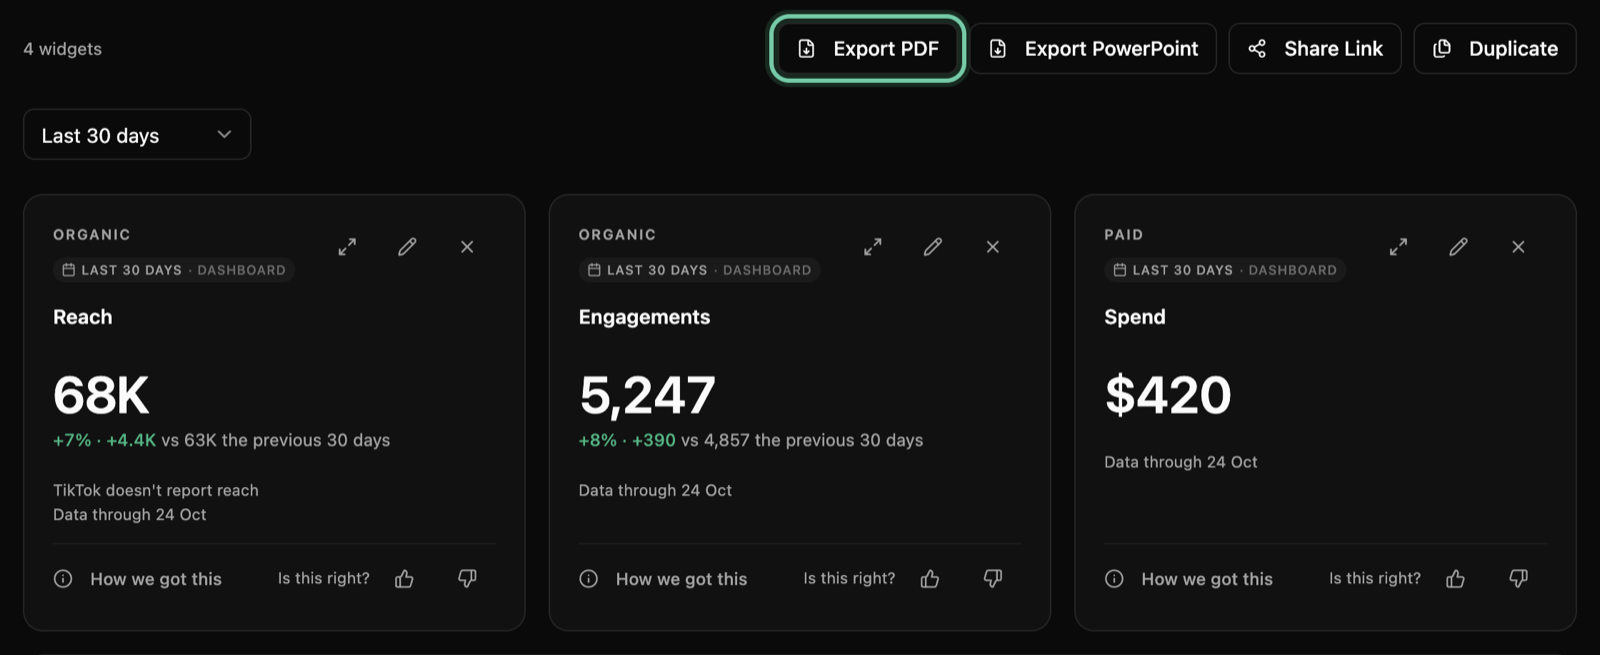This screenshot has width=1600, height=655.
Task: Click the 68K reach value
Action: coord(101,395)
